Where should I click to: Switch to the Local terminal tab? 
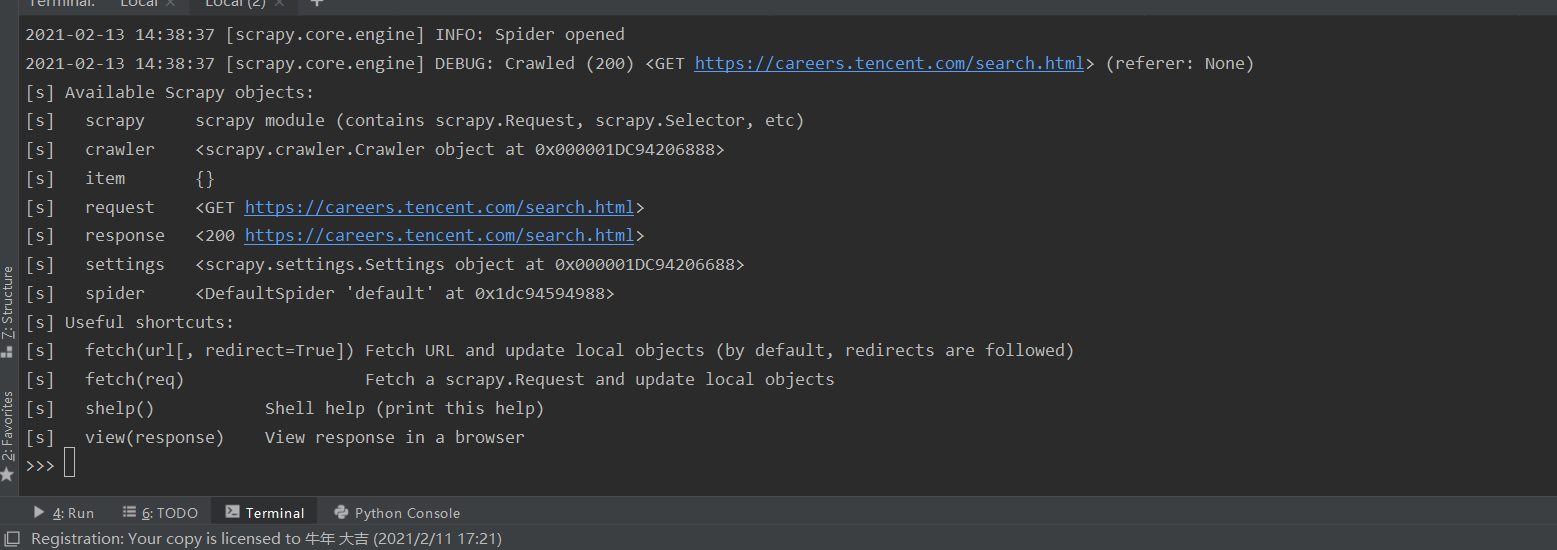click(139, 3)
